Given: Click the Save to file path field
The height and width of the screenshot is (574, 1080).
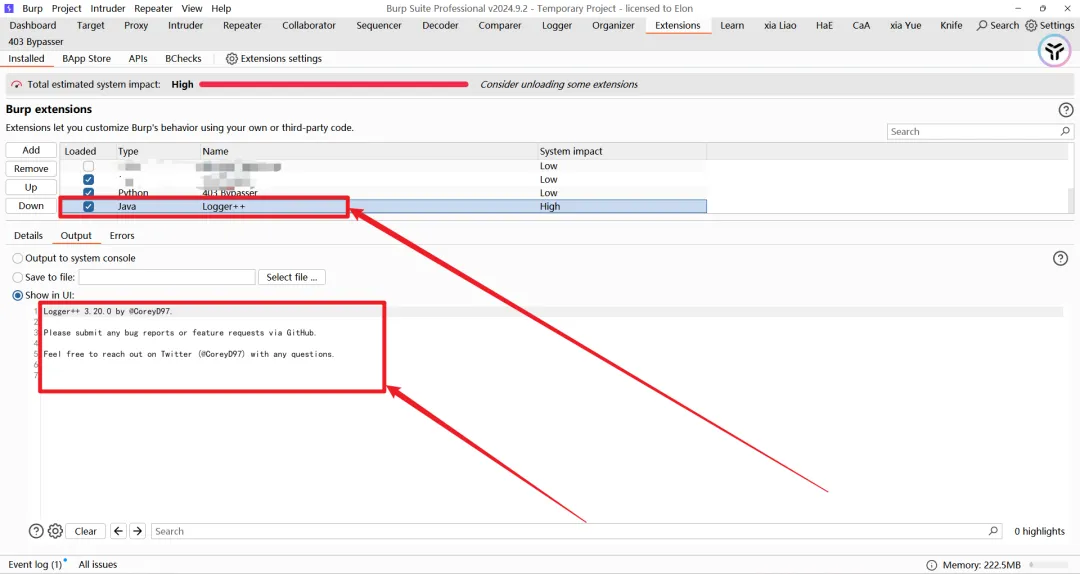Looking at the screenshot, I should point(167,277).
